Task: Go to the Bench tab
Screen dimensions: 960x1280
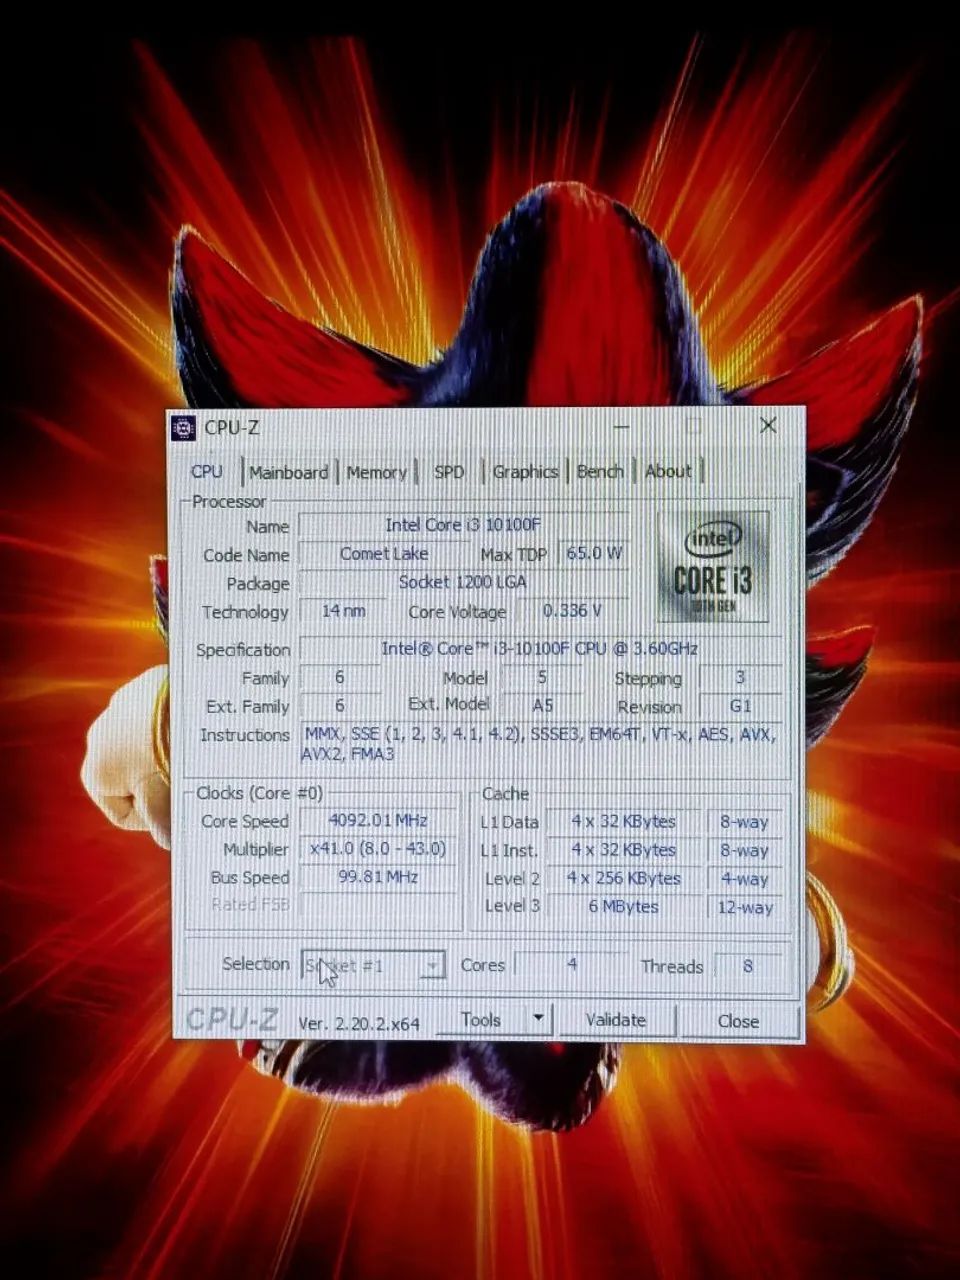Action: (x=600, y=472)
